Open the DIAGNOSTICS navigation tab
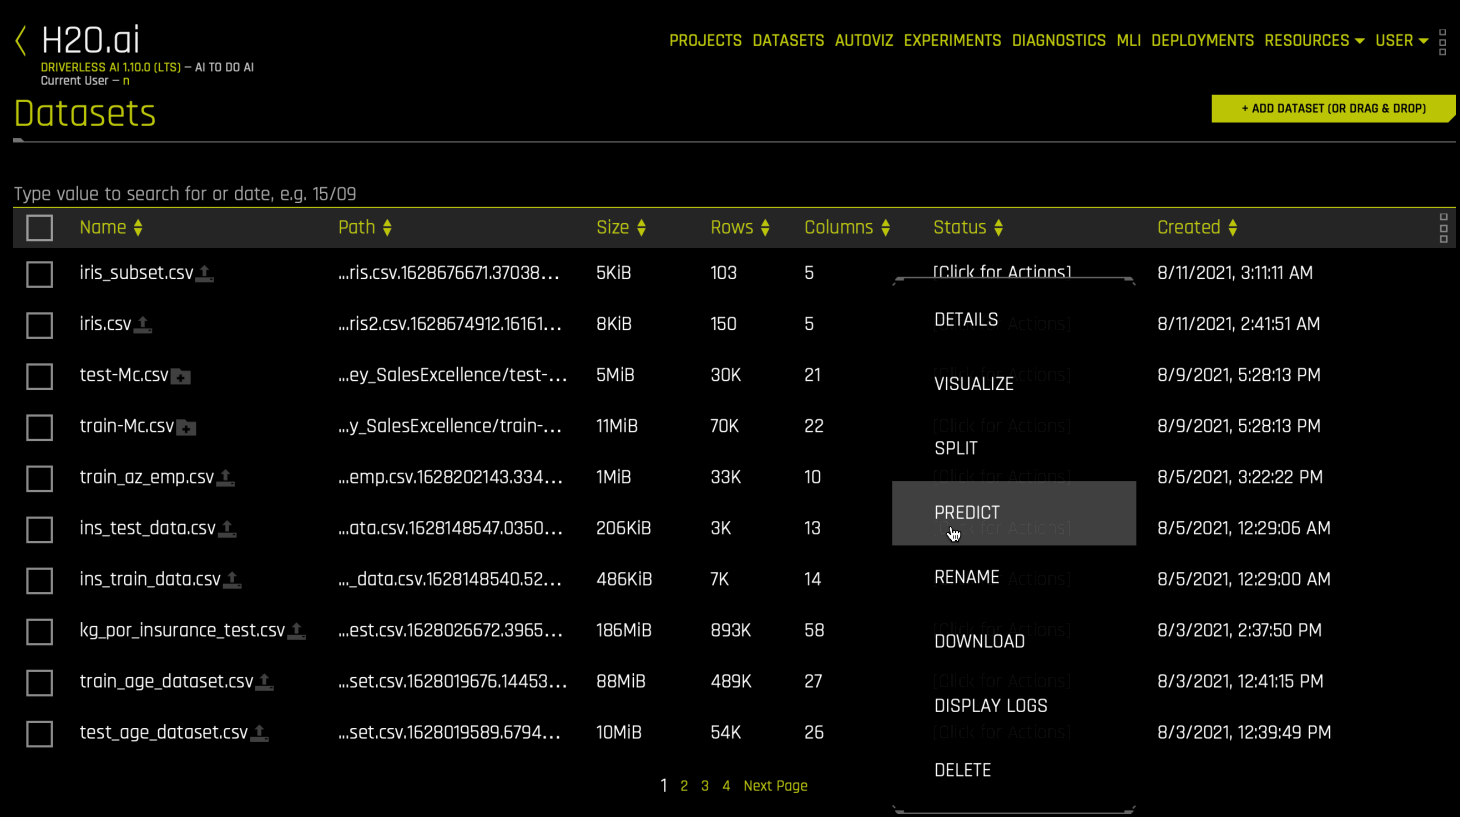The height and width of the screenshot is (817, 1460). (x=1059, y=41)
